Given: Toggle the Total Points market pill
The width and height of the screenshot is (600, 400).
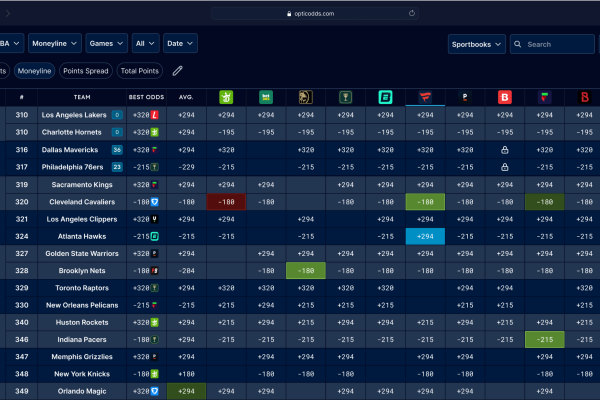Looking at the screenshot, I should (x=140, y=71).
